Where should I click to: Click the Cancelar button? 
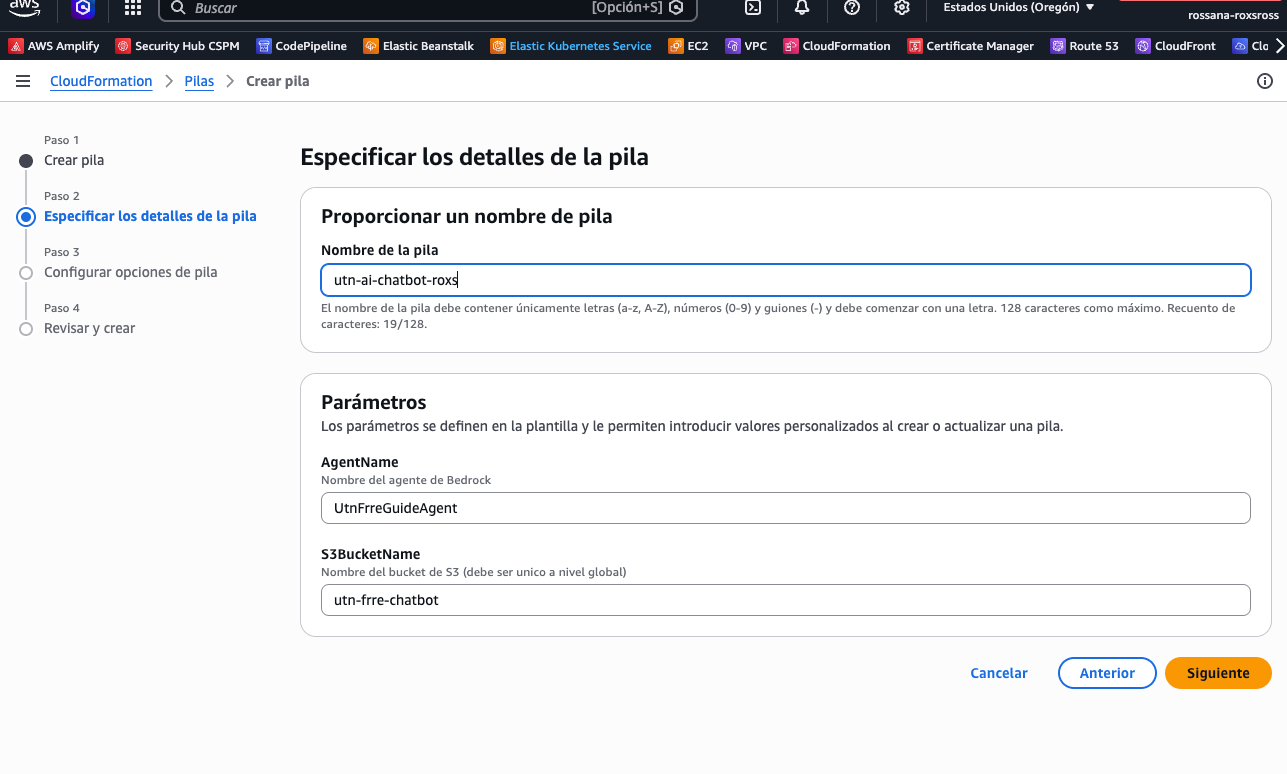point(999,673)
